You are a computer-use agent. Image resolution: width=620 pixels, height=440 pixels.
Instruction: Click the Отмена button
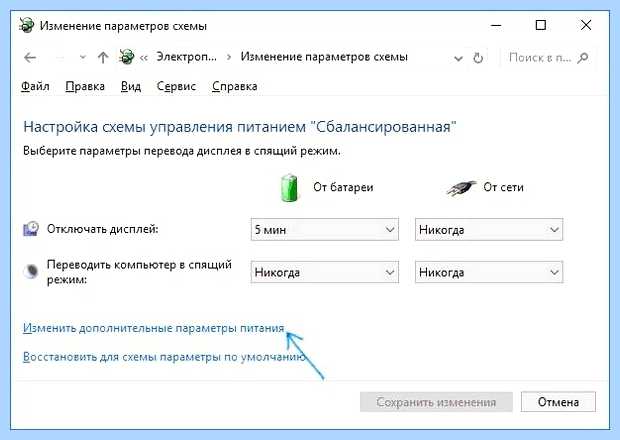558,402
